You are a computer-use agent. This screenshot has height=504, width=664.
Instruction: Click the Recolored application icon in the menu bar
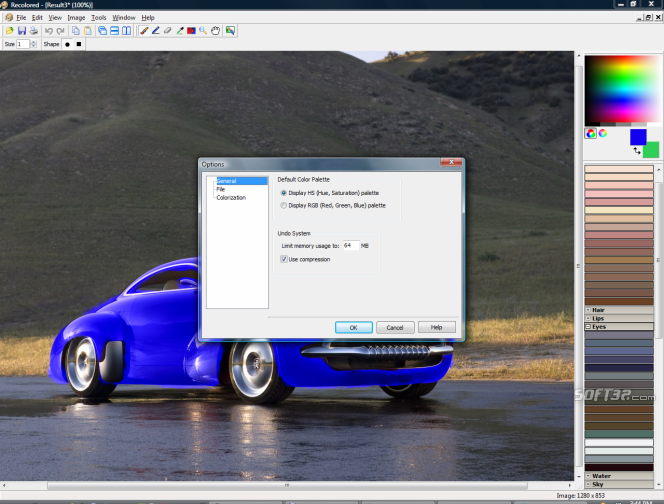[x=8, y=17]
